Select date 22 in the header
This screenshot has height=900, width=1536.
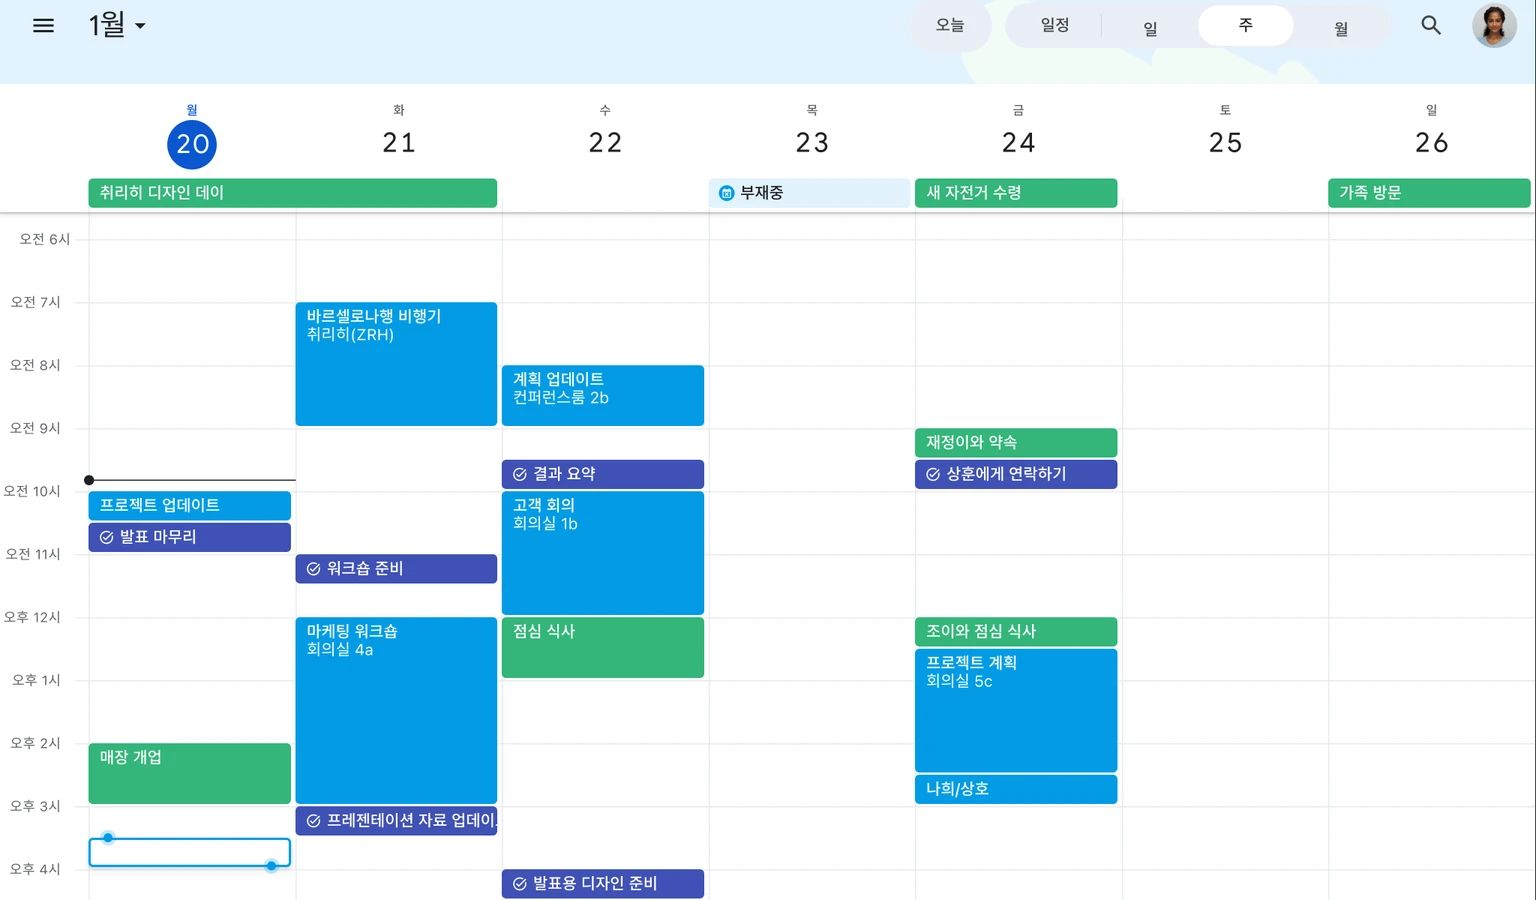click(605, 144)
